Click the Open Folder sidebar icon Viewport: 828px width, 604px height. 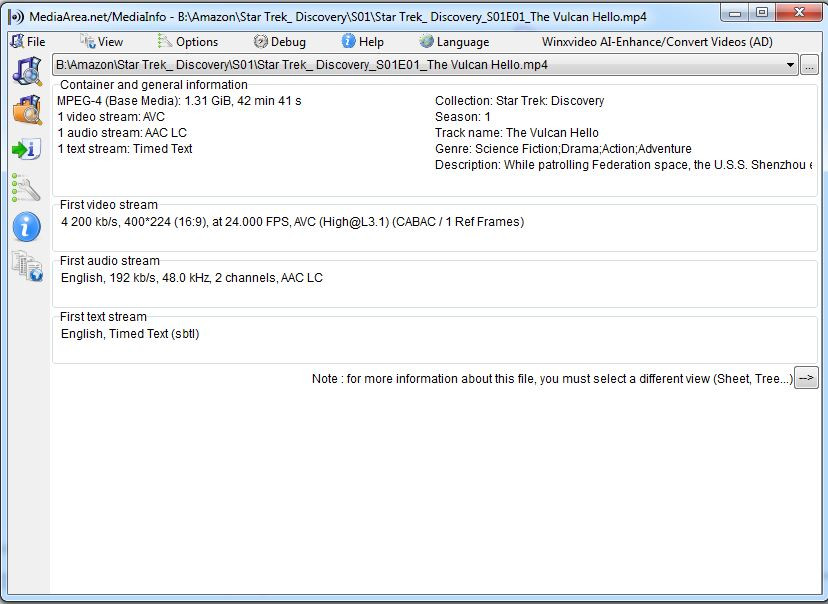(x=27, y=110)
